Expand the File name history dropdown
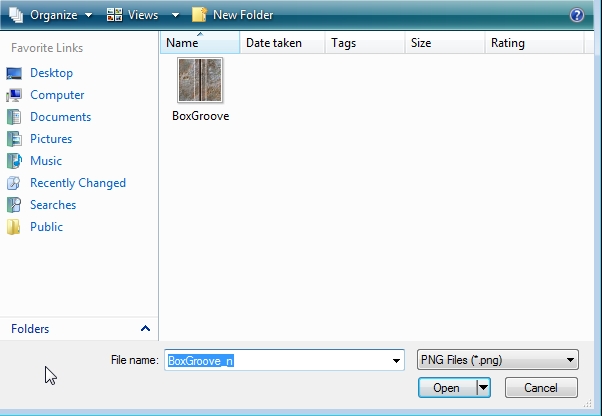 [397, 360]
